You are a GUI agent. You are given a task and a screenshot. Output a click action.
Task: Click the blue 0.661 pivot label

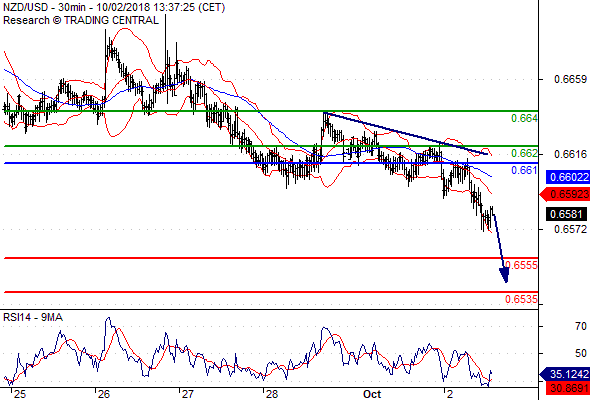point(524,170)
